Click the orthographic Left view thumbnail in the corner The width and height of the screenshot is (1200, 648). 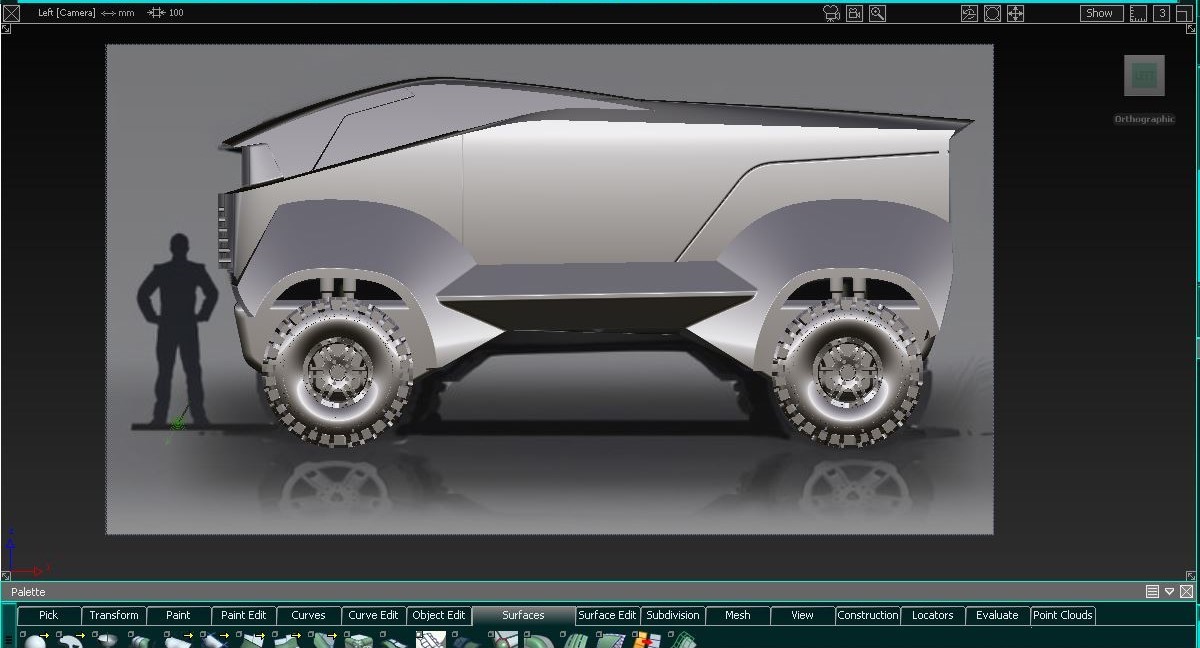[1142, 75]
